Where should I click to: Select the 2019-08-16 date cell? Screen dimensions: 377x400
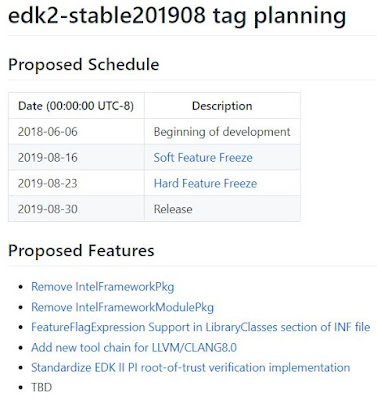(x=76, y=157)
